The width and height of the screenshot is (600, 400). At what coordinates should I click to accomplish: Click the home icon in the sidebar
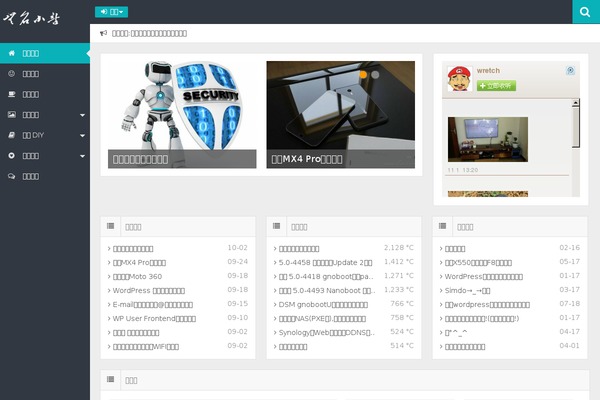[x=12, y=53]
